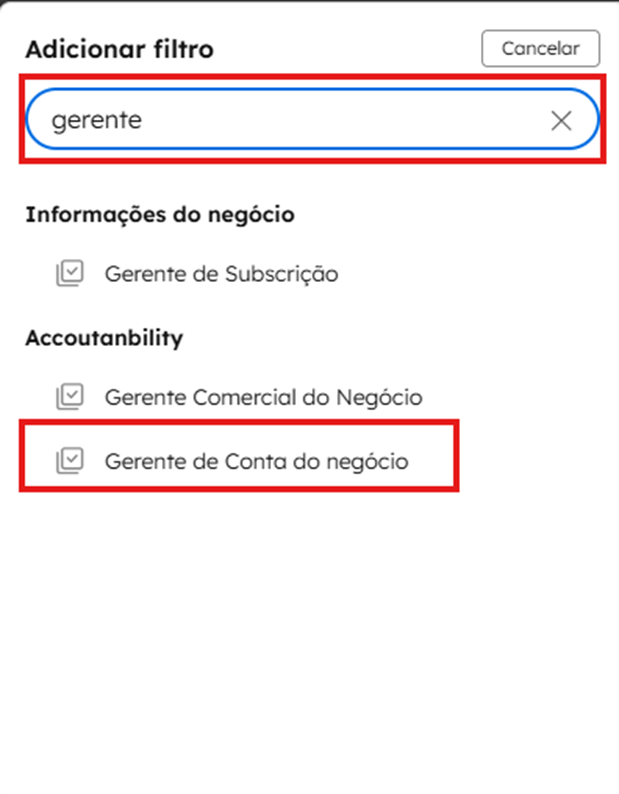Clear the search field with the X icon
Image resolution: width=619 pixels, height=794 pixels.
click(561, 121)
